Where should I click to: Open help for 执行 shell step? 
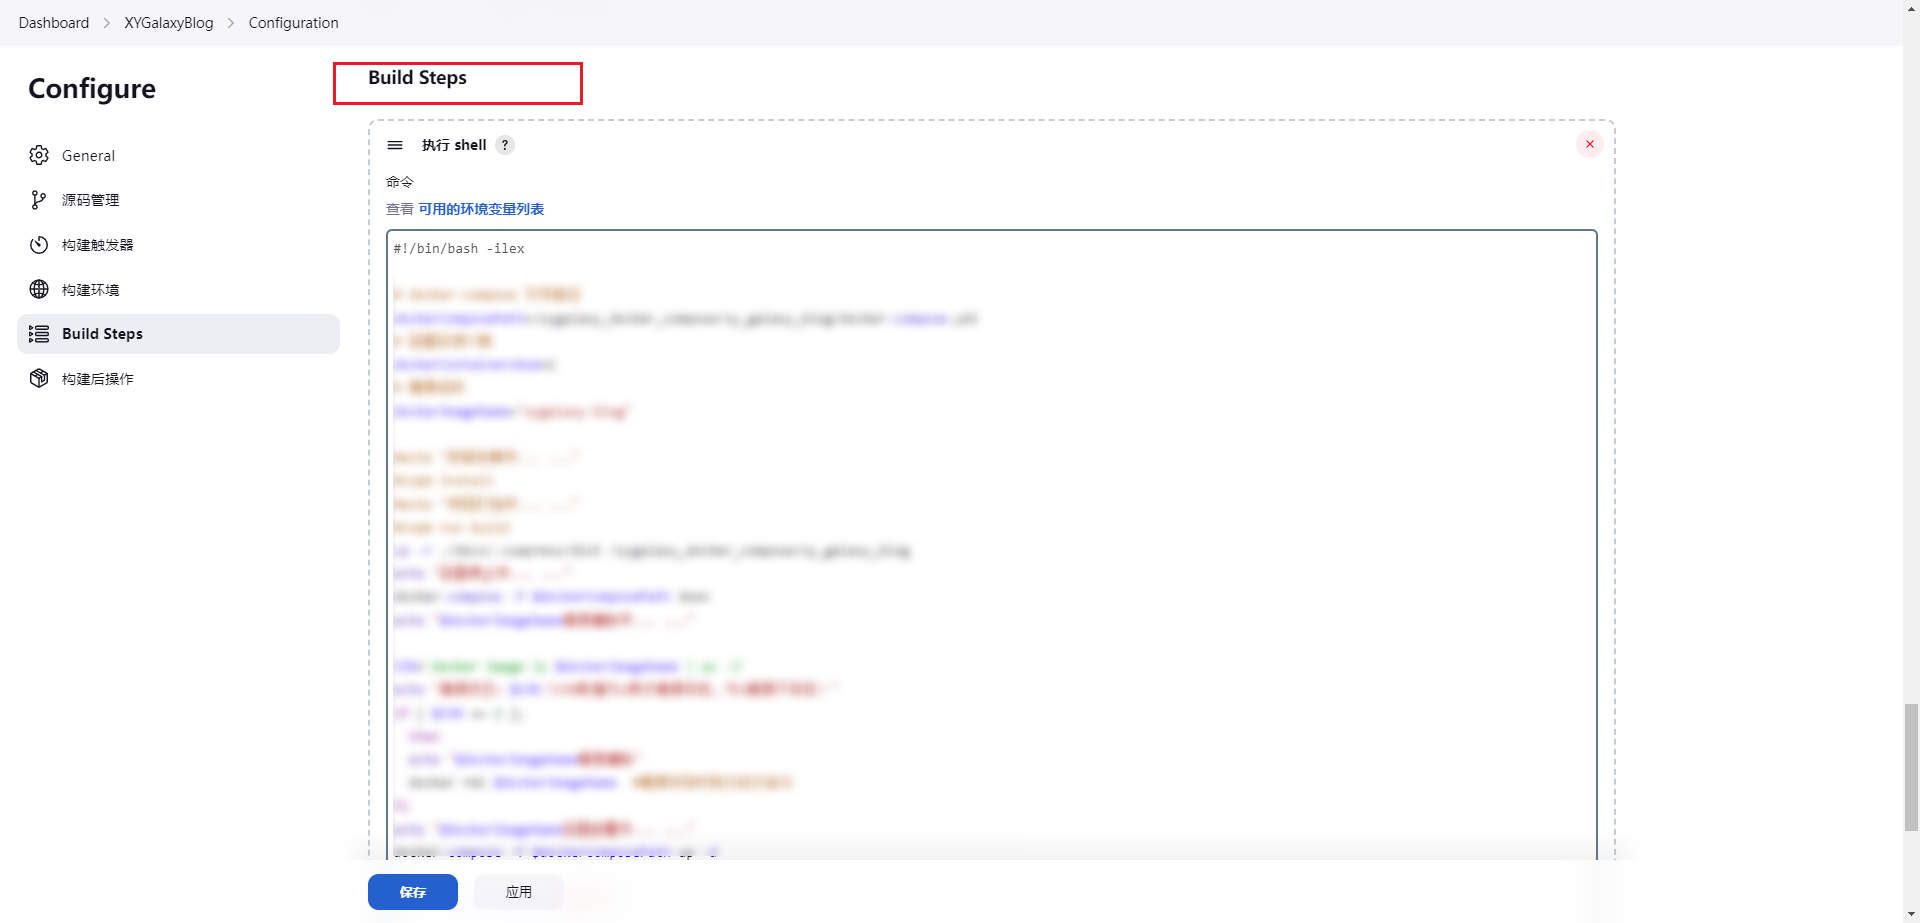(x=505, y=145)
